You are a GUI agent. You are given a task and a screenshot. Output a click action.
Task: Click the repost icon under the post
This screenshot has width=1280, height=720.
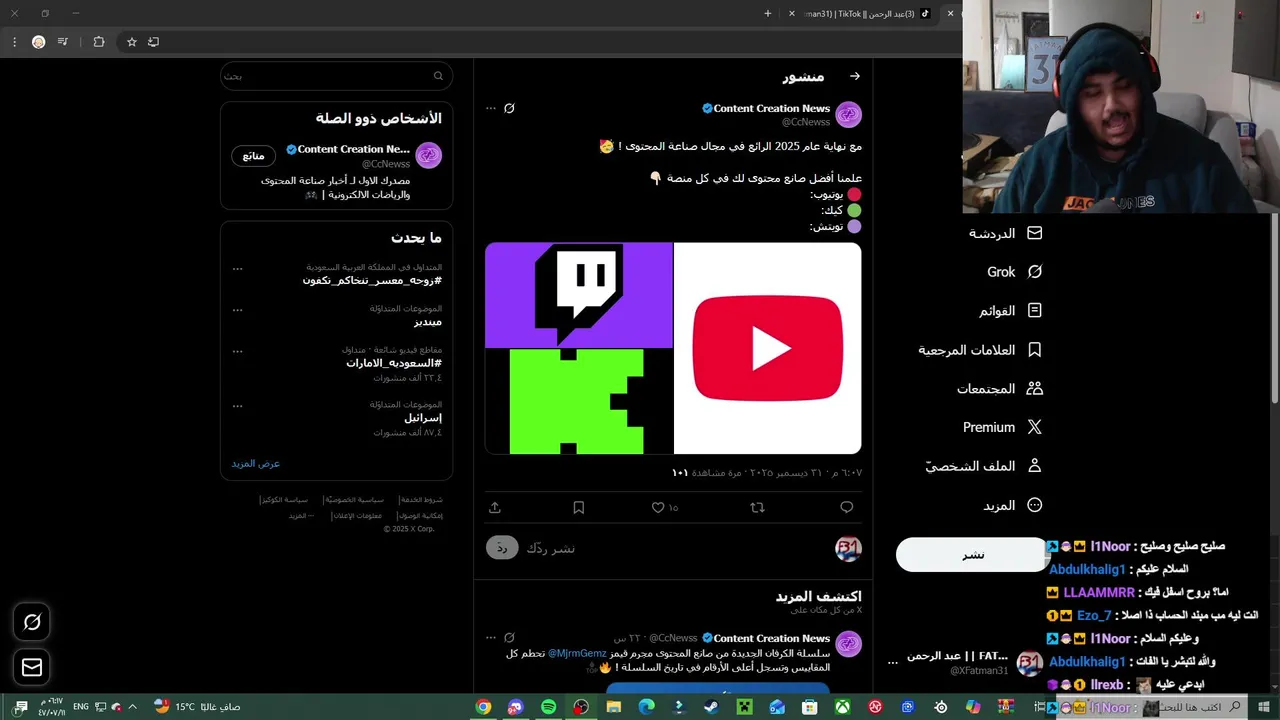click(757, 508)
